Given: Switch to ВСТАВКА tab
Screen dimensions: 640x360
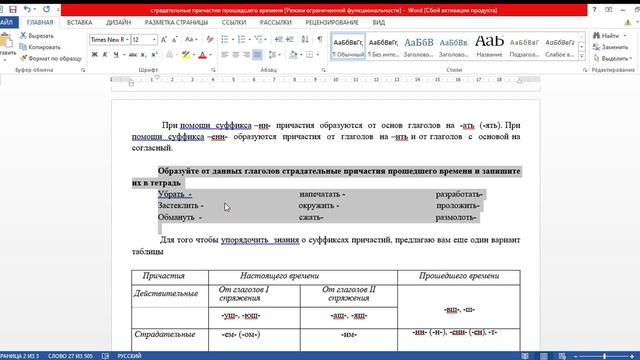Looking at the screenshot, I should point(80,22).
